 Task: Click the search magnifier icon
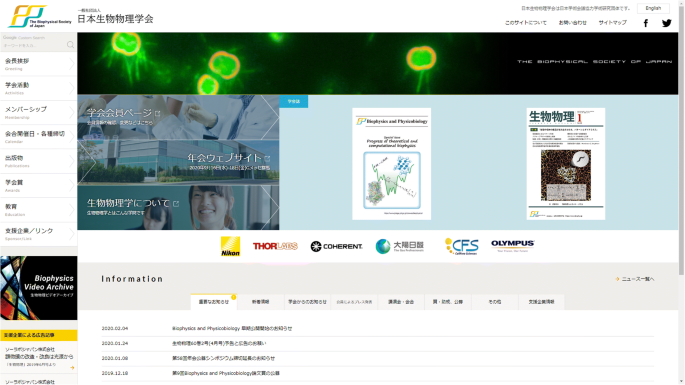click(70, 45)
